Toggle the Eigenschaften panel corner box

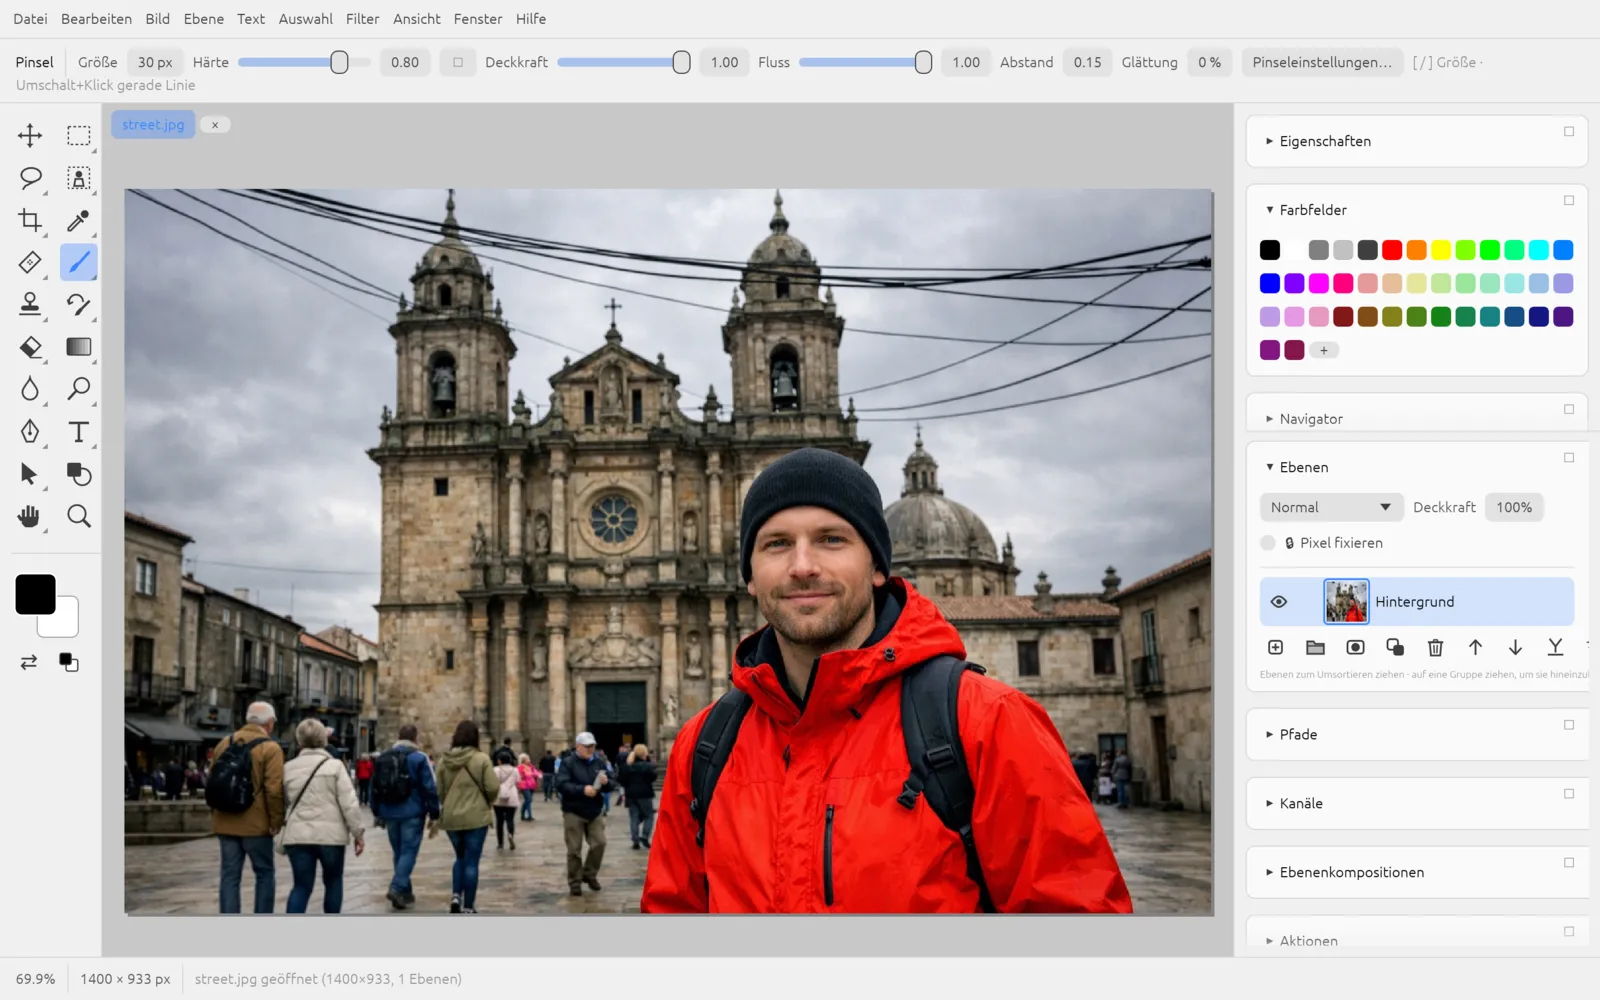[1569, 132]
